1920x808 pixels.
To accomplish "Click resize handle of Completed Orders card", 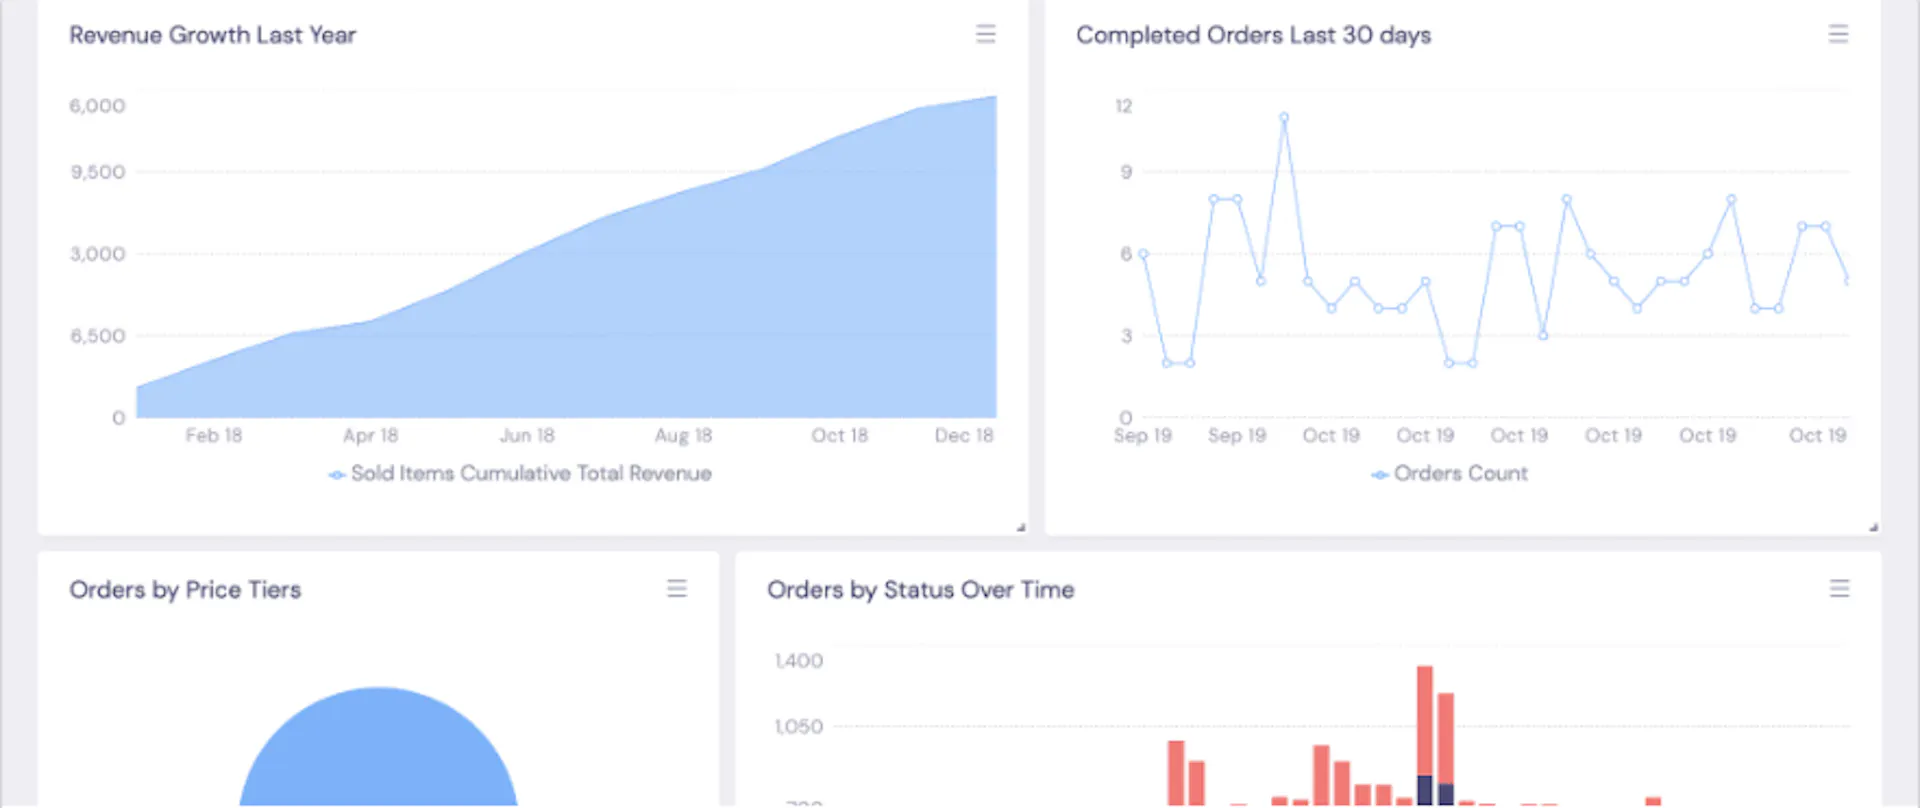I will (x=1873, y=527).
